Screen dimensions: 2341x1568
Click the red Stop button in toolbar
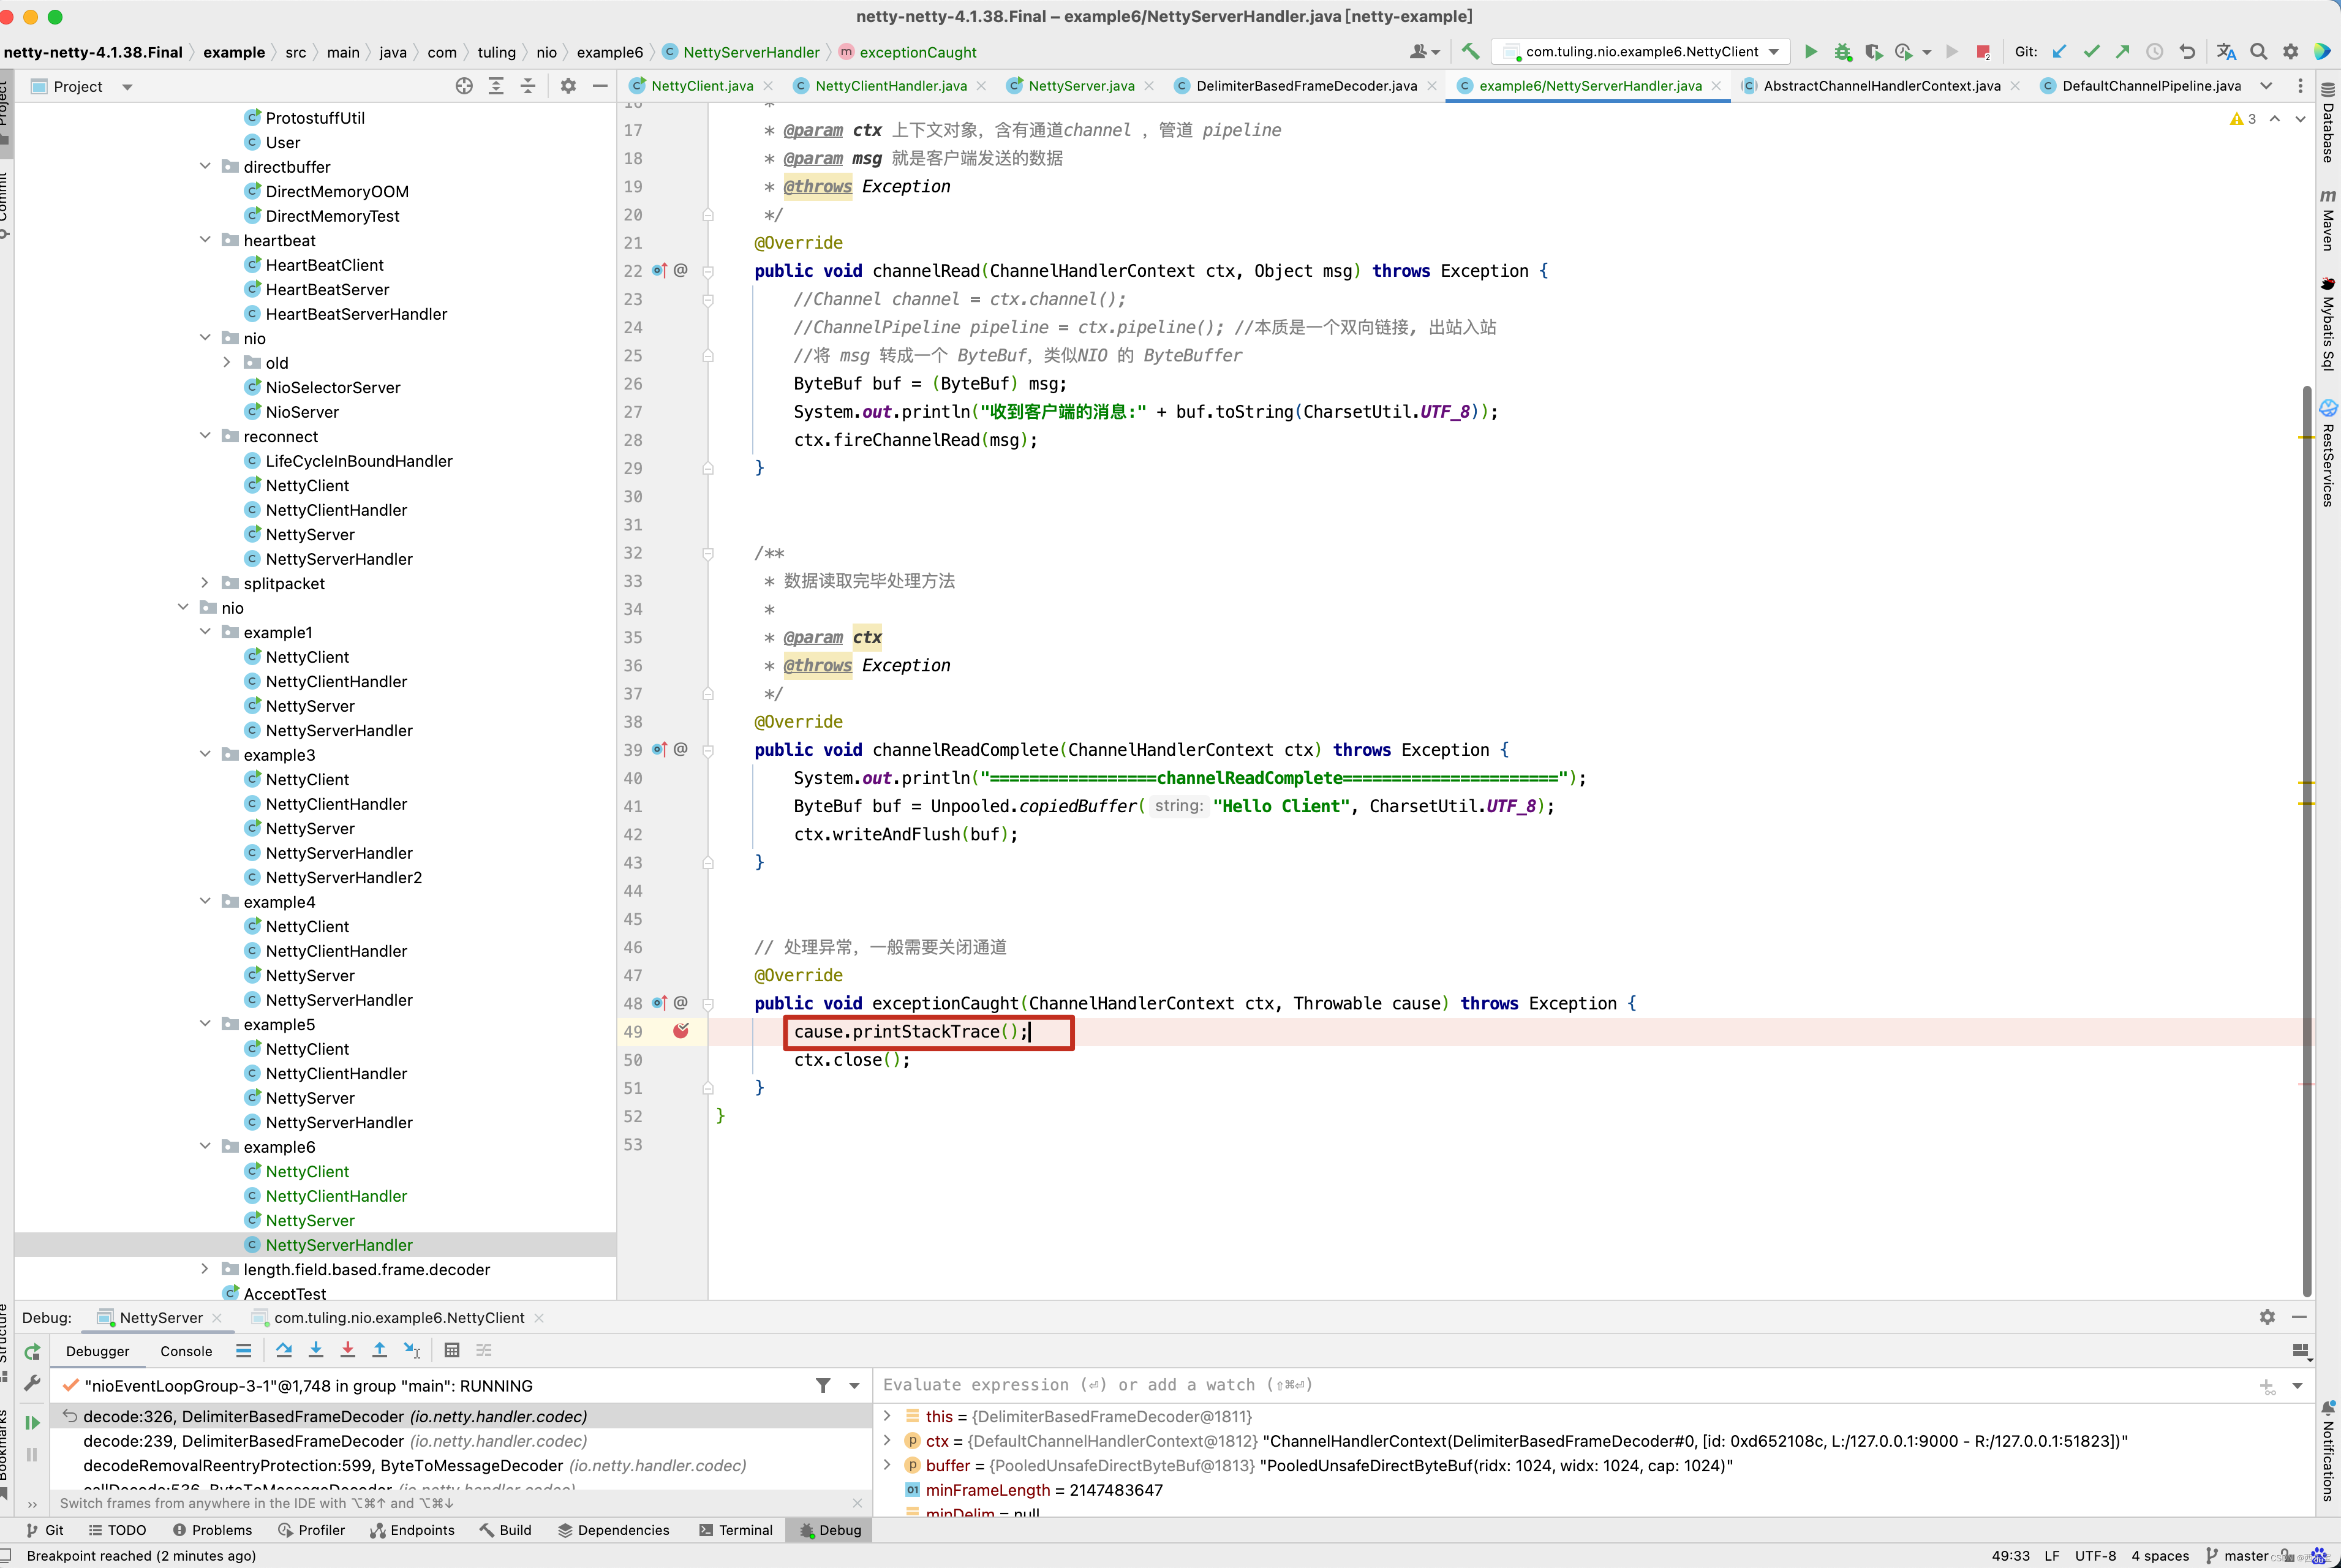tap(1982, 52)
